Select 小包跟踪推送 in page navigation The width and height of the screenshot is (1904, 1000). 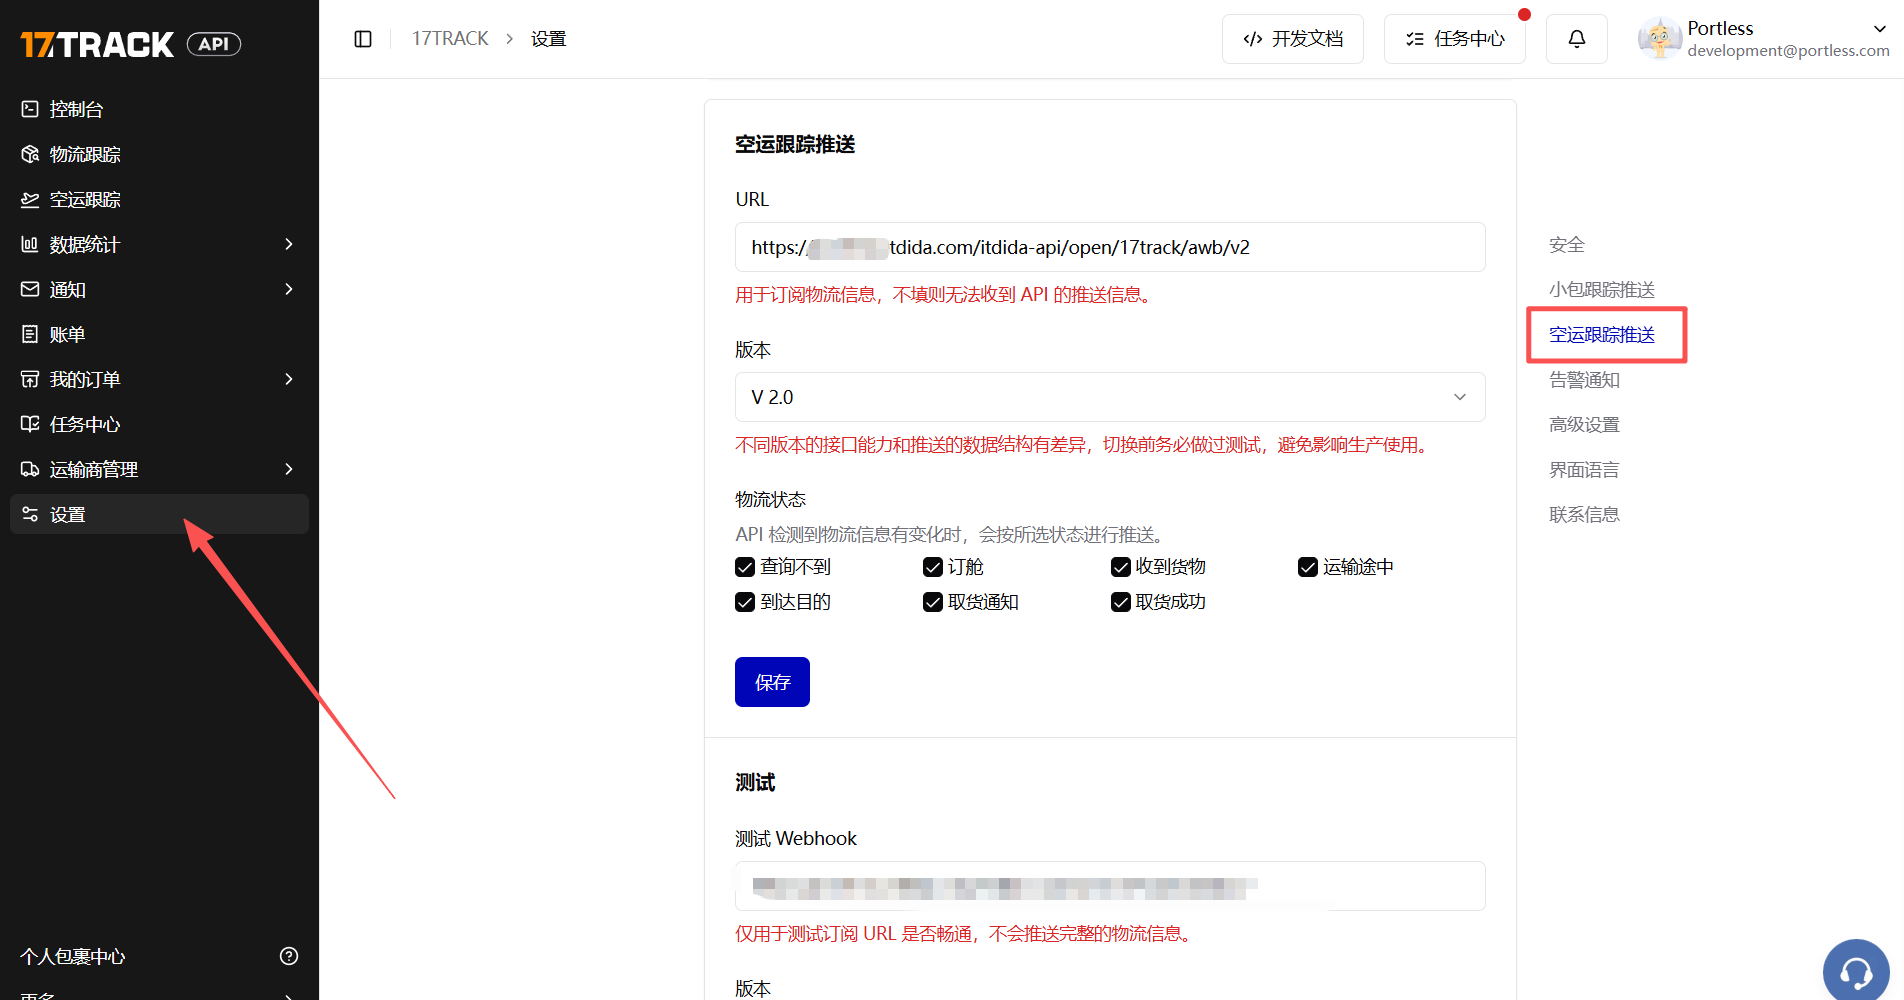pos(1602,290)
